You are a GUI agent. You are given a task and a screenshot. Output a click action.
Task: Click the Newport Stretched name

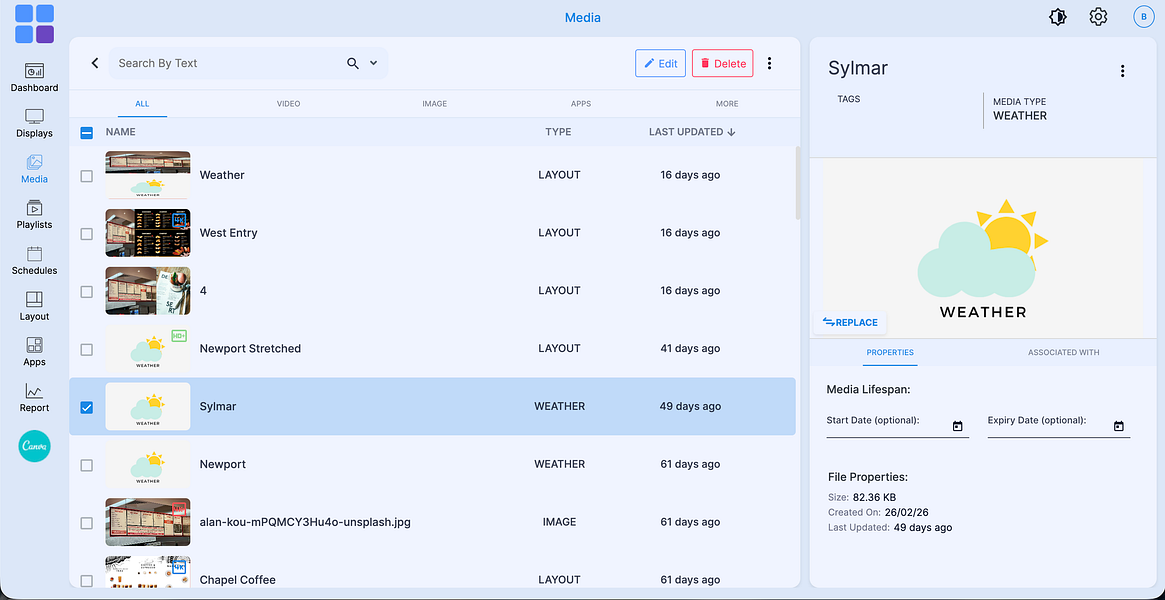250,348
